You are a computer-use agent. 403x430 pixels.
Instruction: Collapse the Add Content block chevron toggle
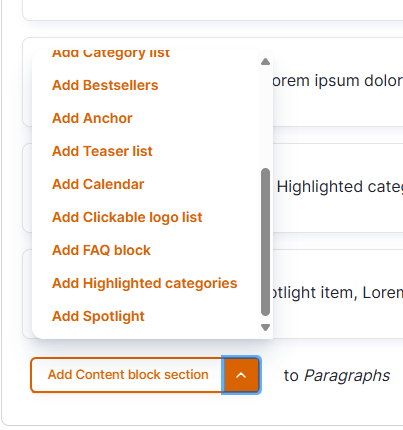click(x=241, y=375)
